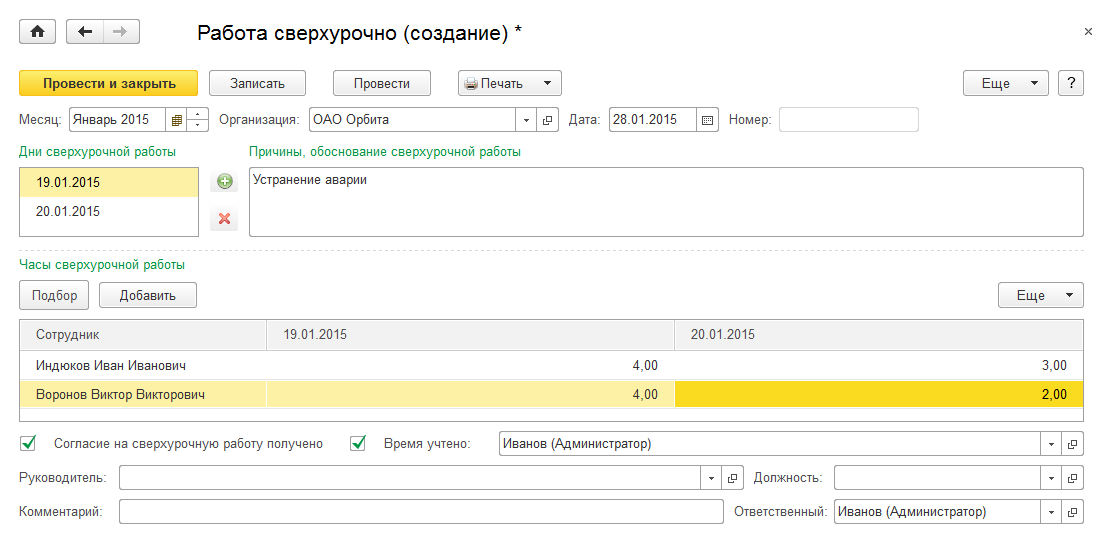Click into the Комментарий input field
Screen dimensions: 1110x538
[420, 512]
